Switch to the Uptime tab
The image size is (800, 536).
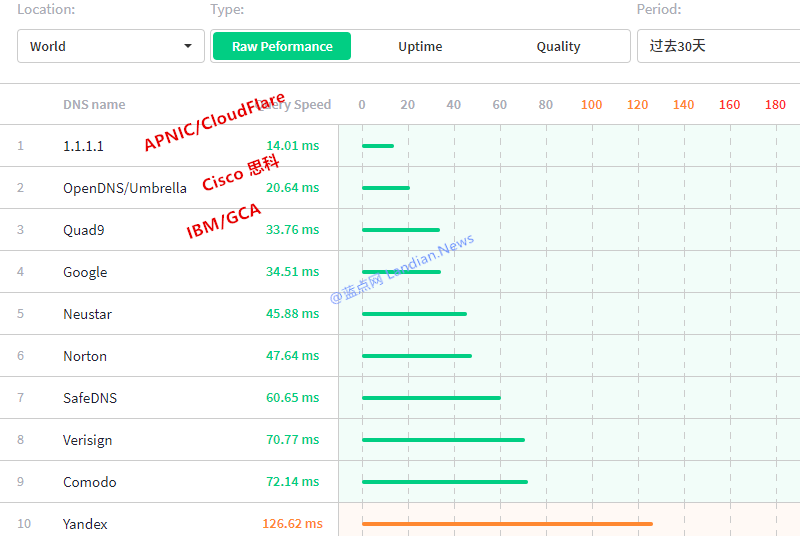point(420,46)
